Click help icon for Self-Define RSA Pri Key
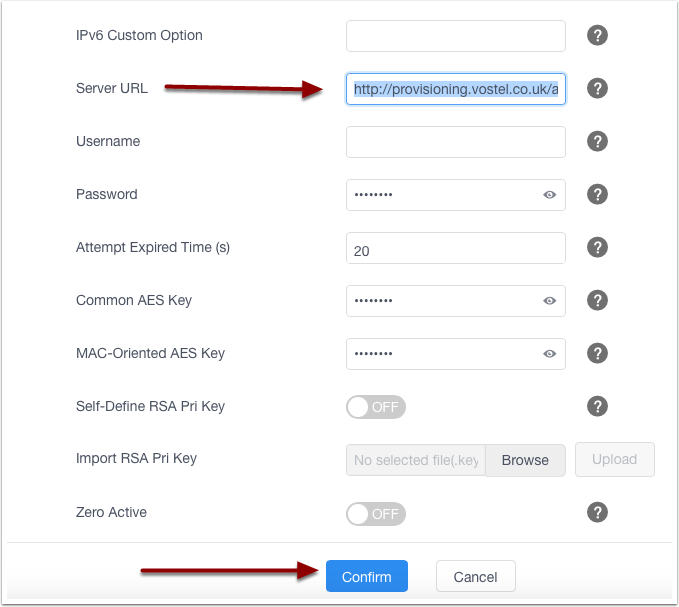 click(x=597, y=406)
